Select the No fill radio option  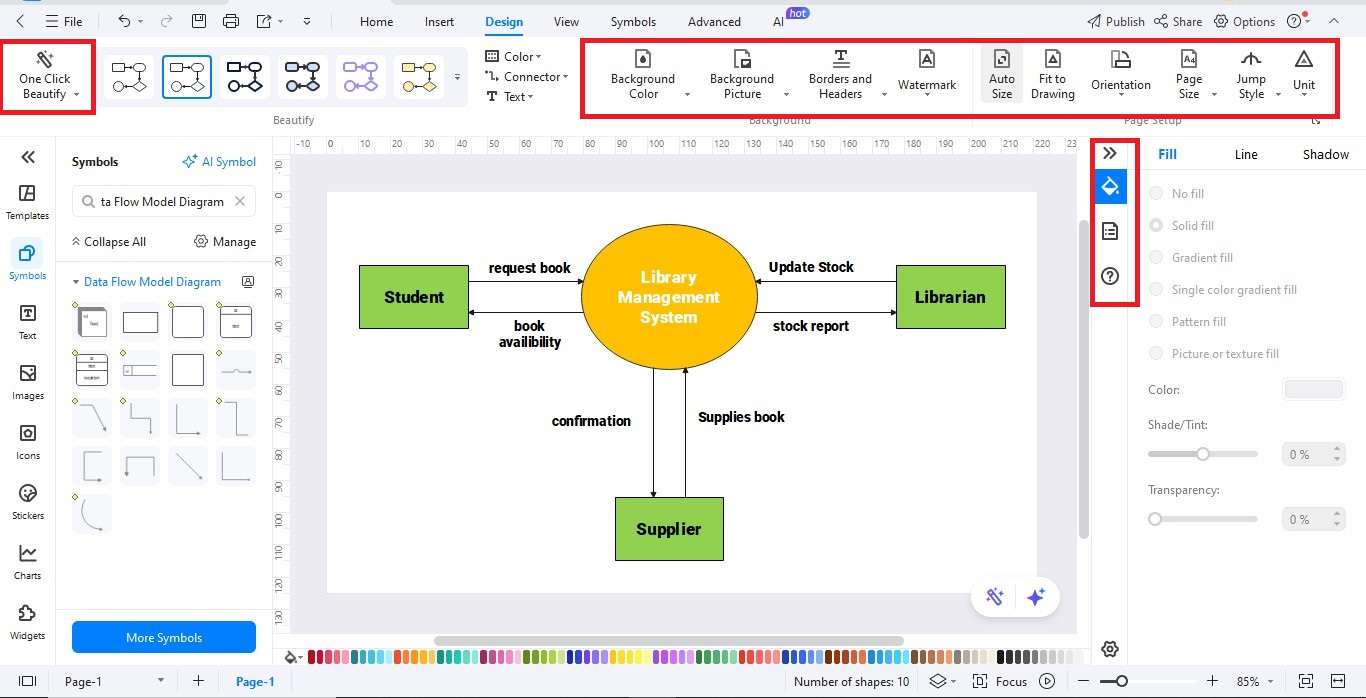[1157, 194]
